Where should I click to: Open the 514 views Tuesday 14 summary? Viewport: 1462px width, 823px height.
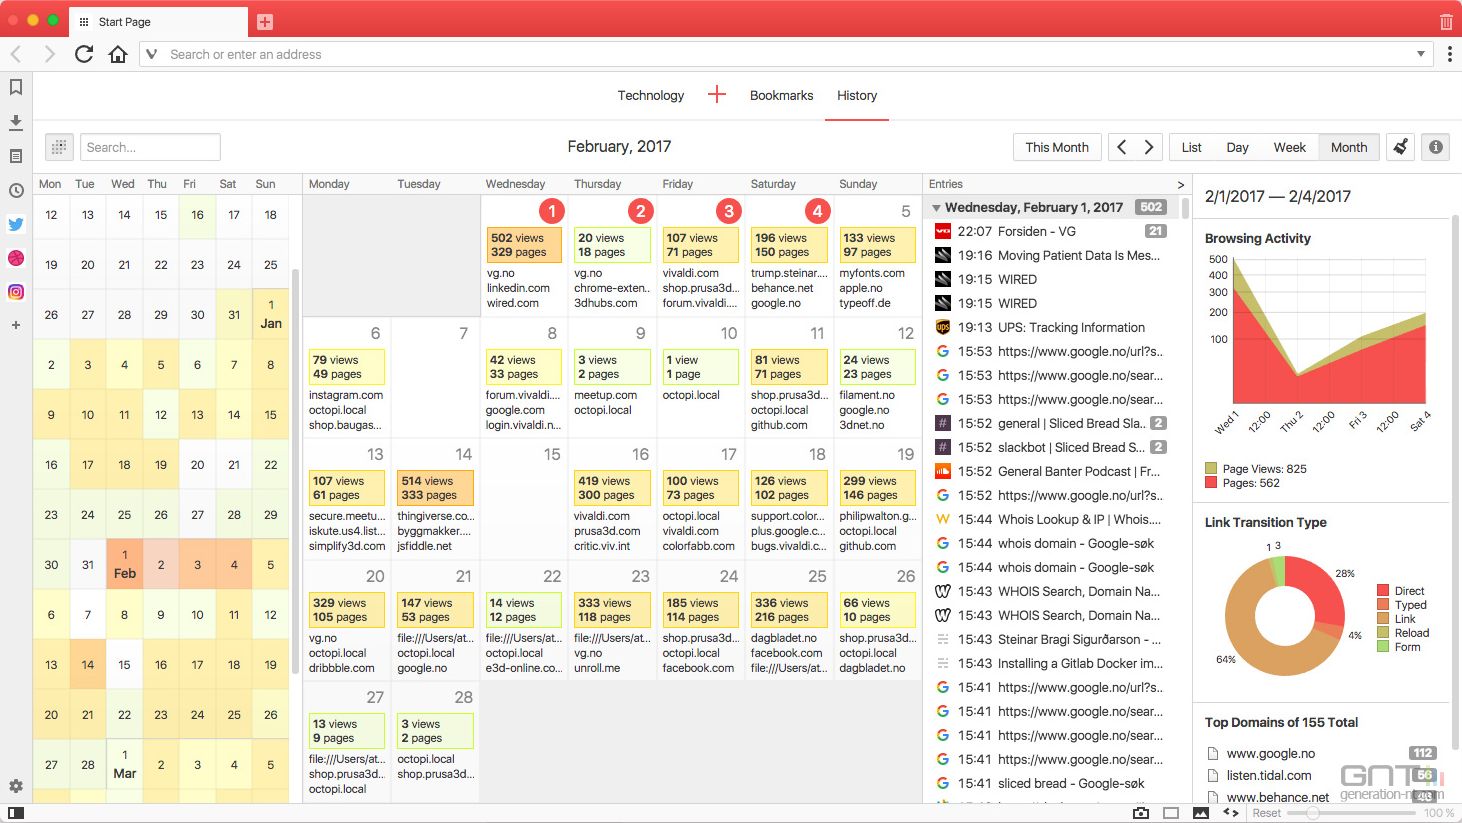tap(435, 488)
